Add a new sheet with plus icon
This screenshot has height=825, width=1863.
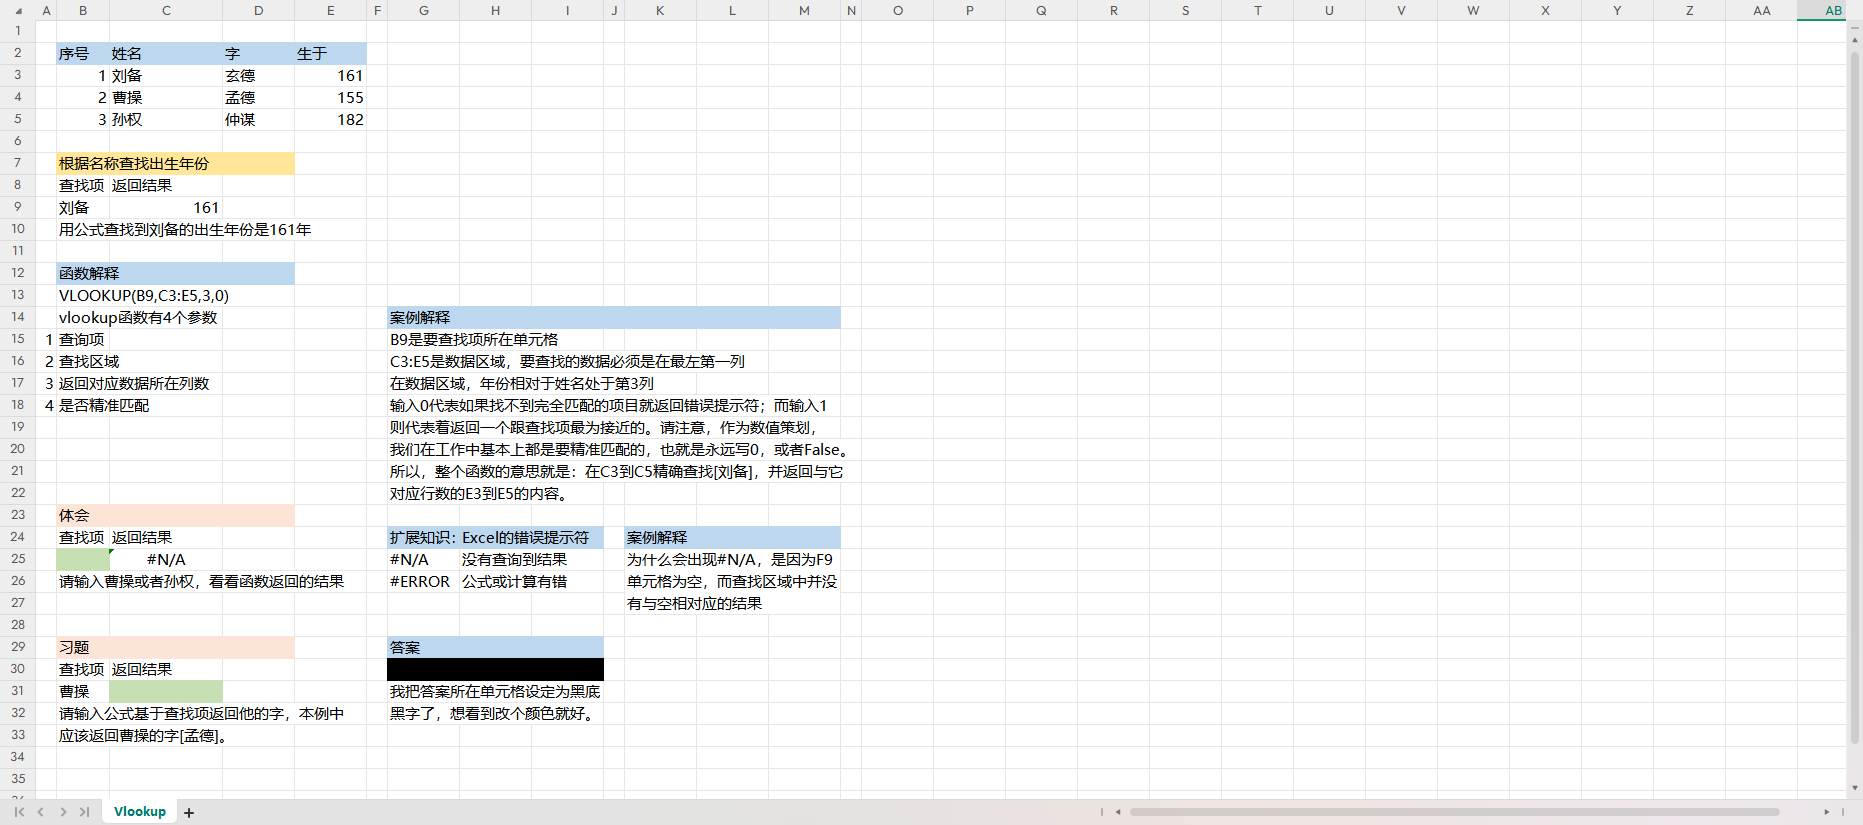[189, 813]
